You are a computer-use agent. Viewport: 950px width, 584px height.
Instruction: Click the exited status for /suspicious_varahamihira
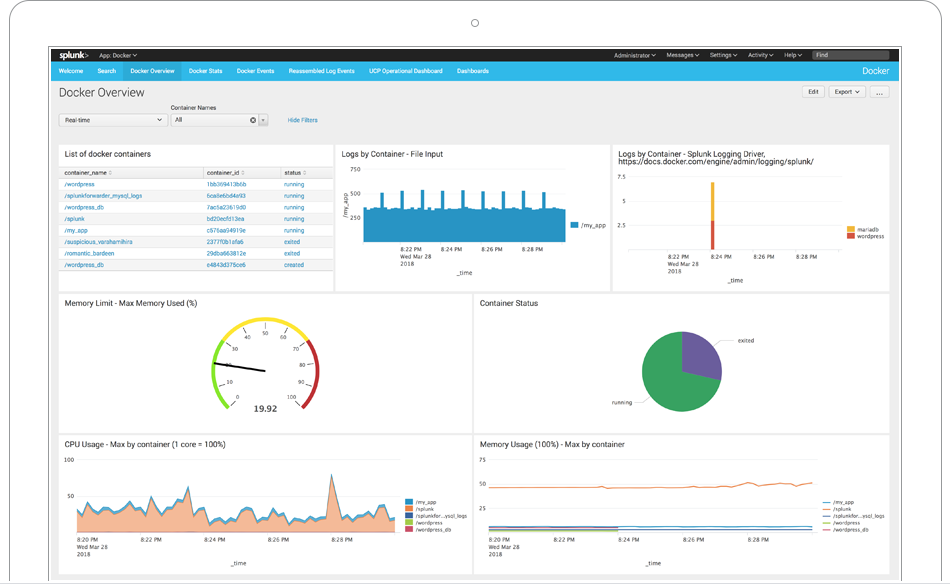(292, 242)
